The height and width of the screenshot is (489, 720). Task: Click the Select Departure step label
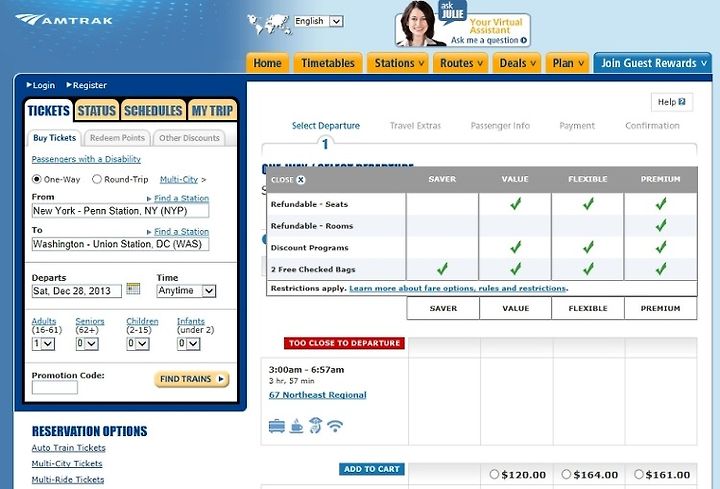point(326,126)
